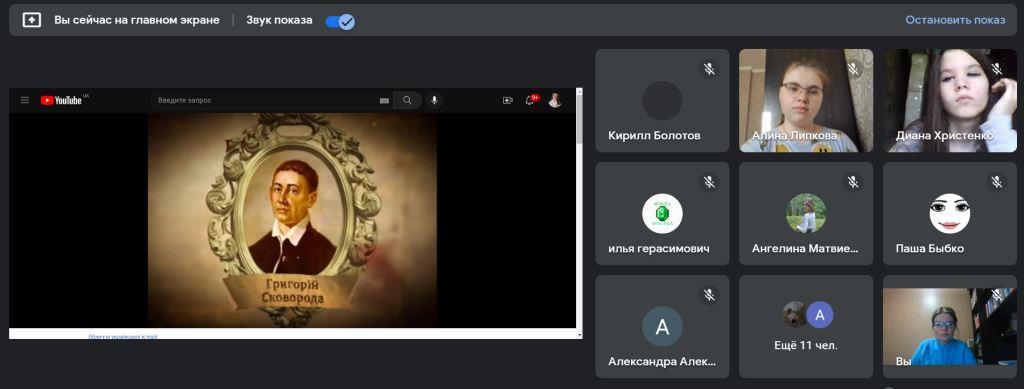Screen dimensions: 1024x389
Task: Select your own video tile labeled Вы
Action: click(x=950, y=326)
